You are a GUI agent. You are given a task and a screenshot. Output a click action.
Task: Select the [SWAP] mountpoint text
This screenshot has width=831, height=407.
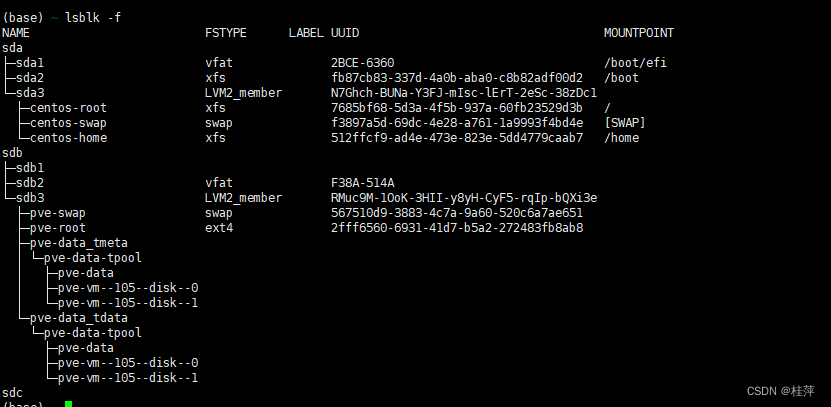624,122
